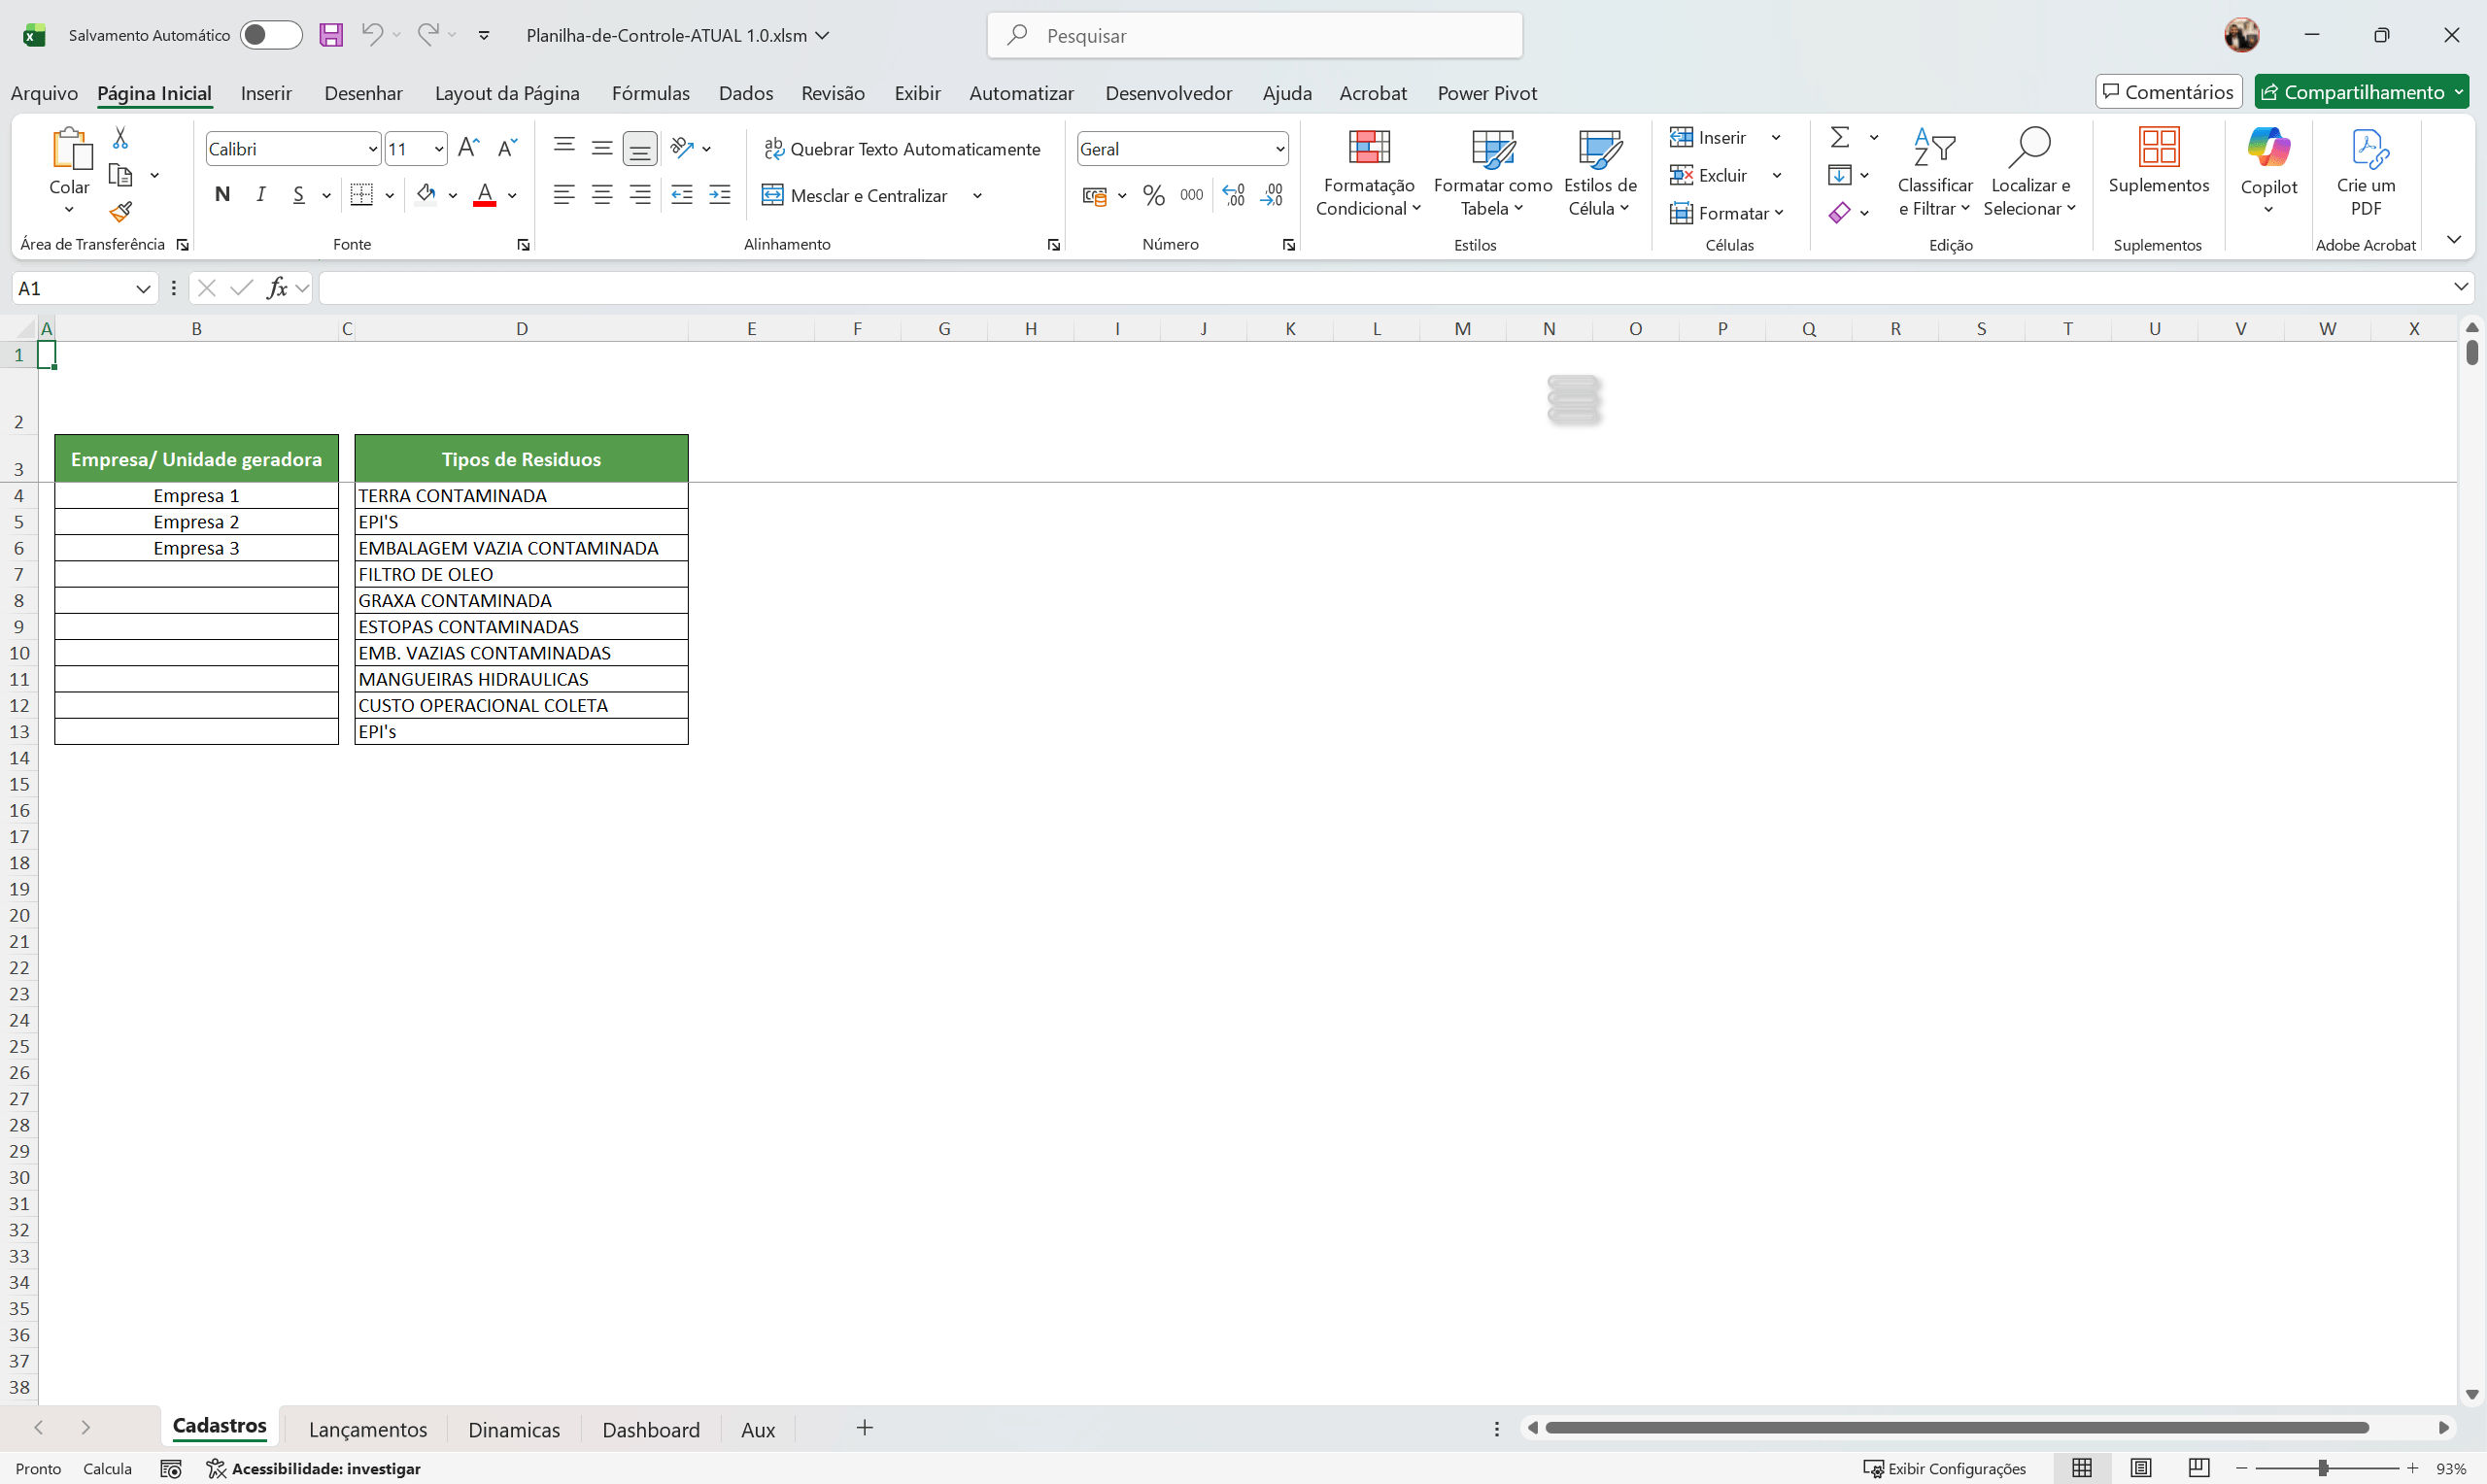Open the Geral number format dropdown
This screenshot has height=1484, width=2487.
click(x=1279, y=149)
